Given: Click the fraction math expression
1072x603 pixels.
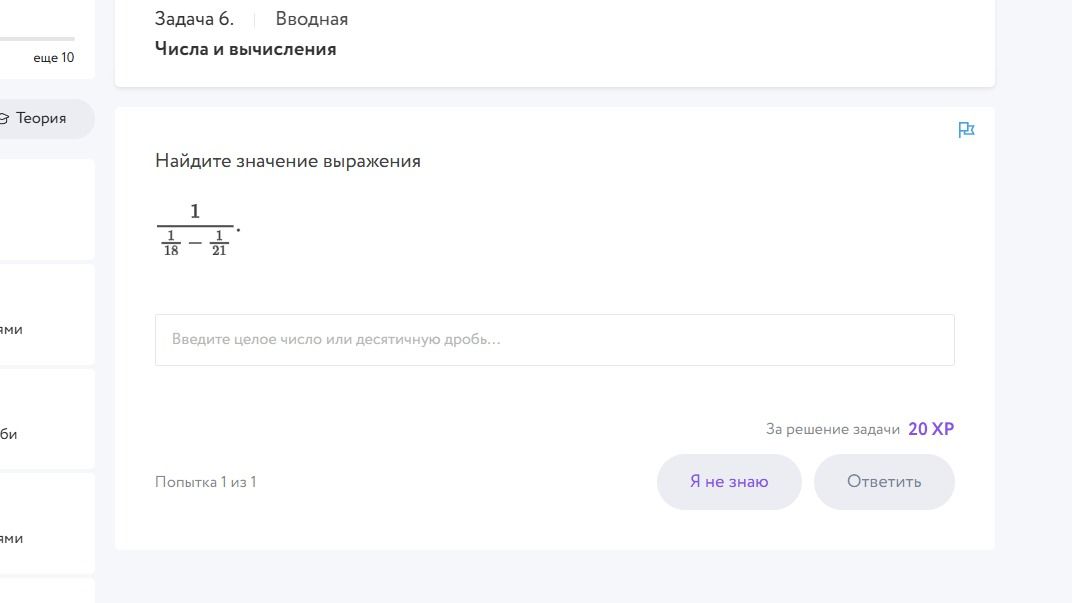Looking at the screenshot, I should click(198, 230).
